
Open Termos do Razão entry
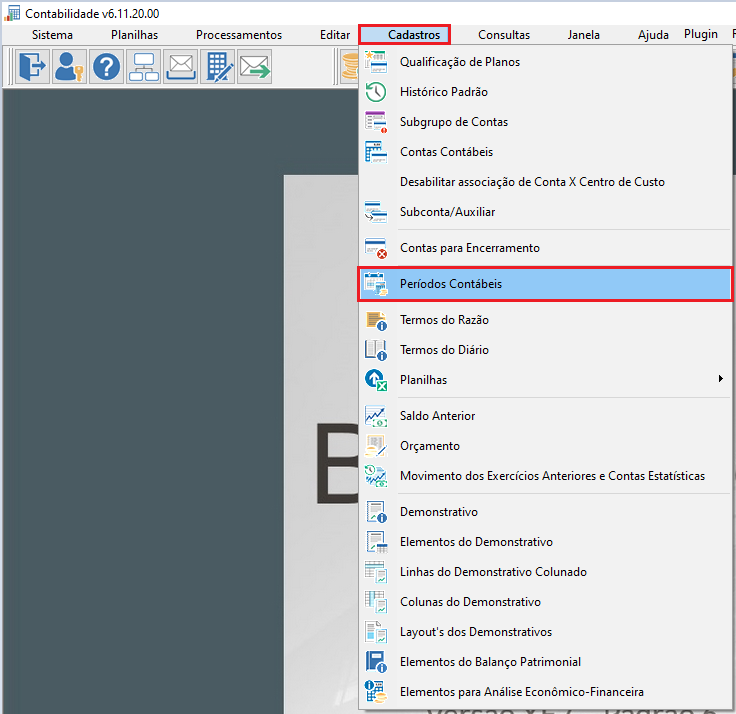[545, 320]
